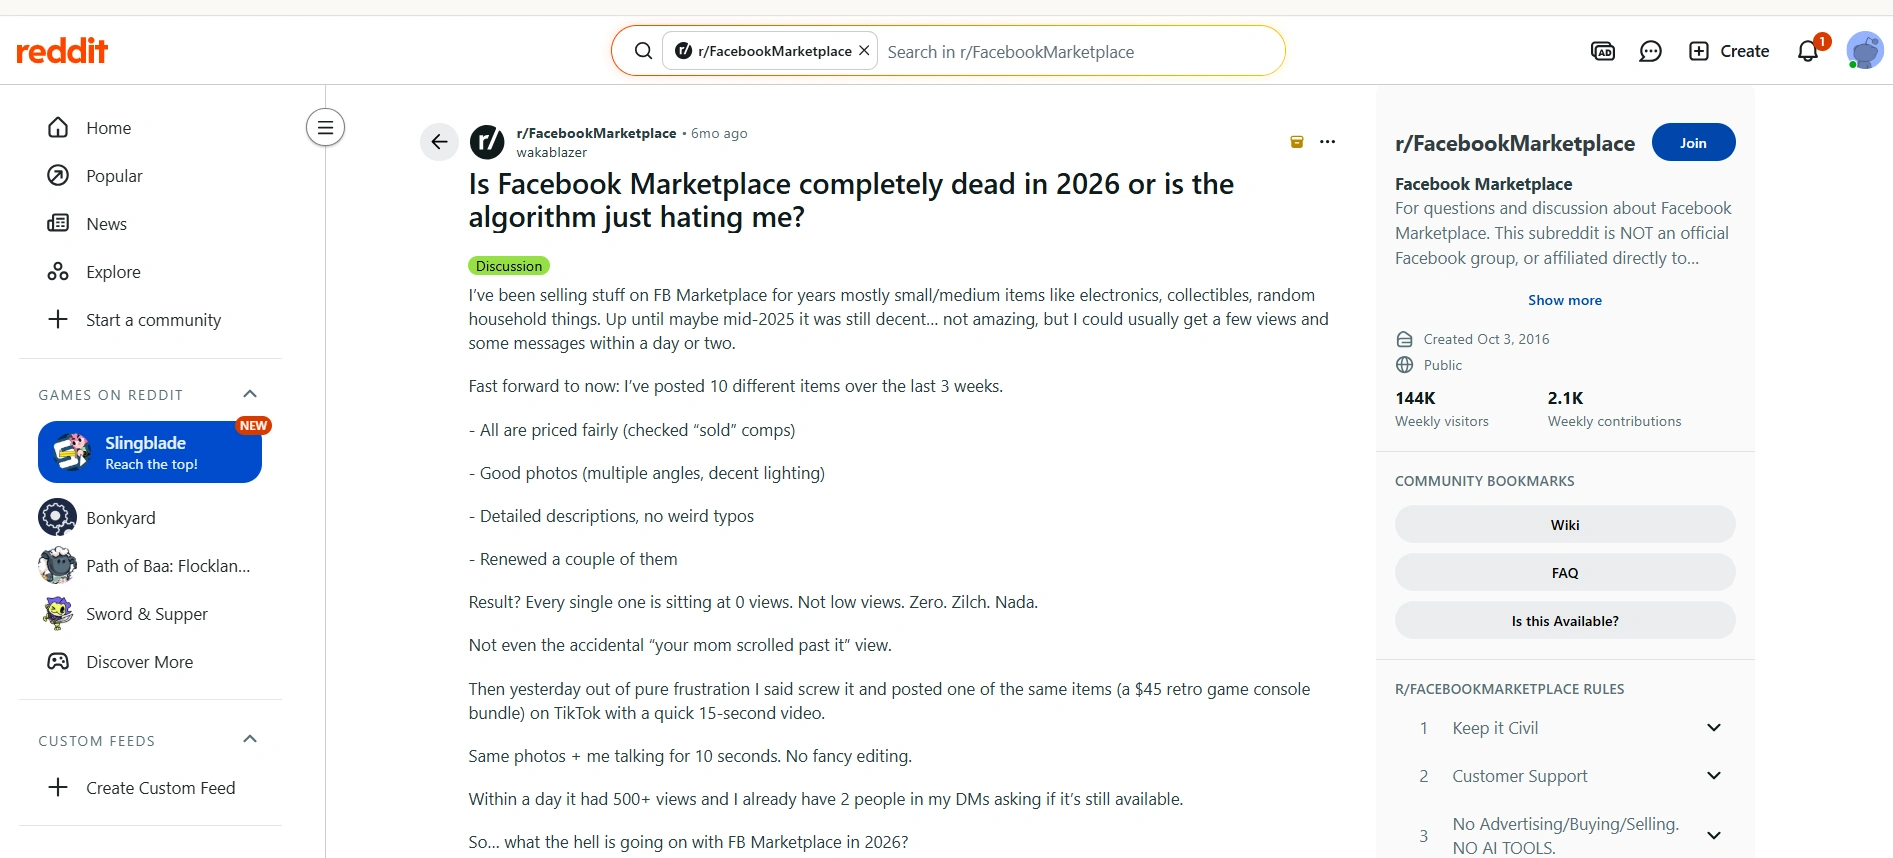Image resolution: width=1893 pixels, height=858 pixels.
Task: Collapse the Custom Feeds section
Action: [250, 739]
